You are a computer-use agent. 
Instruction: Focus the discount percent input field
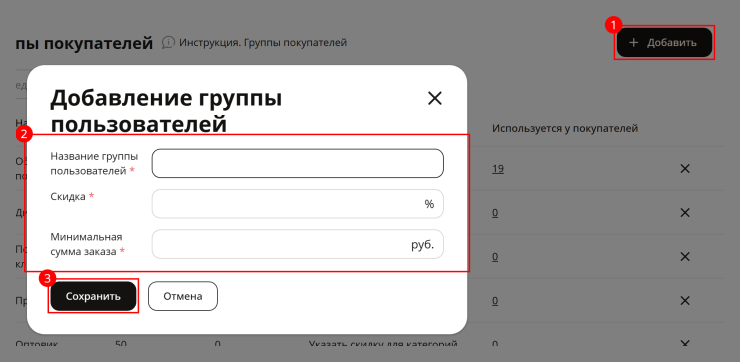tap(298, 204)
